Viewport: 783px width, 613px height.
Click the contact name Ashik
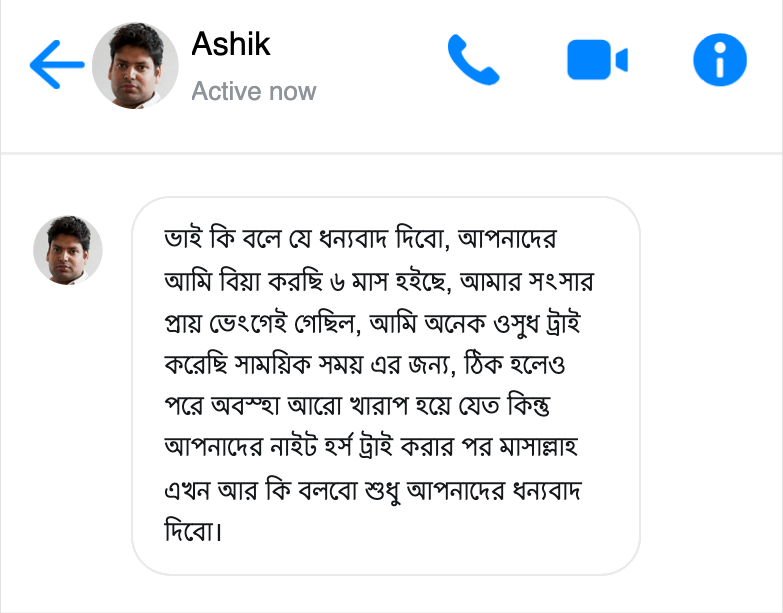(230, 44)
